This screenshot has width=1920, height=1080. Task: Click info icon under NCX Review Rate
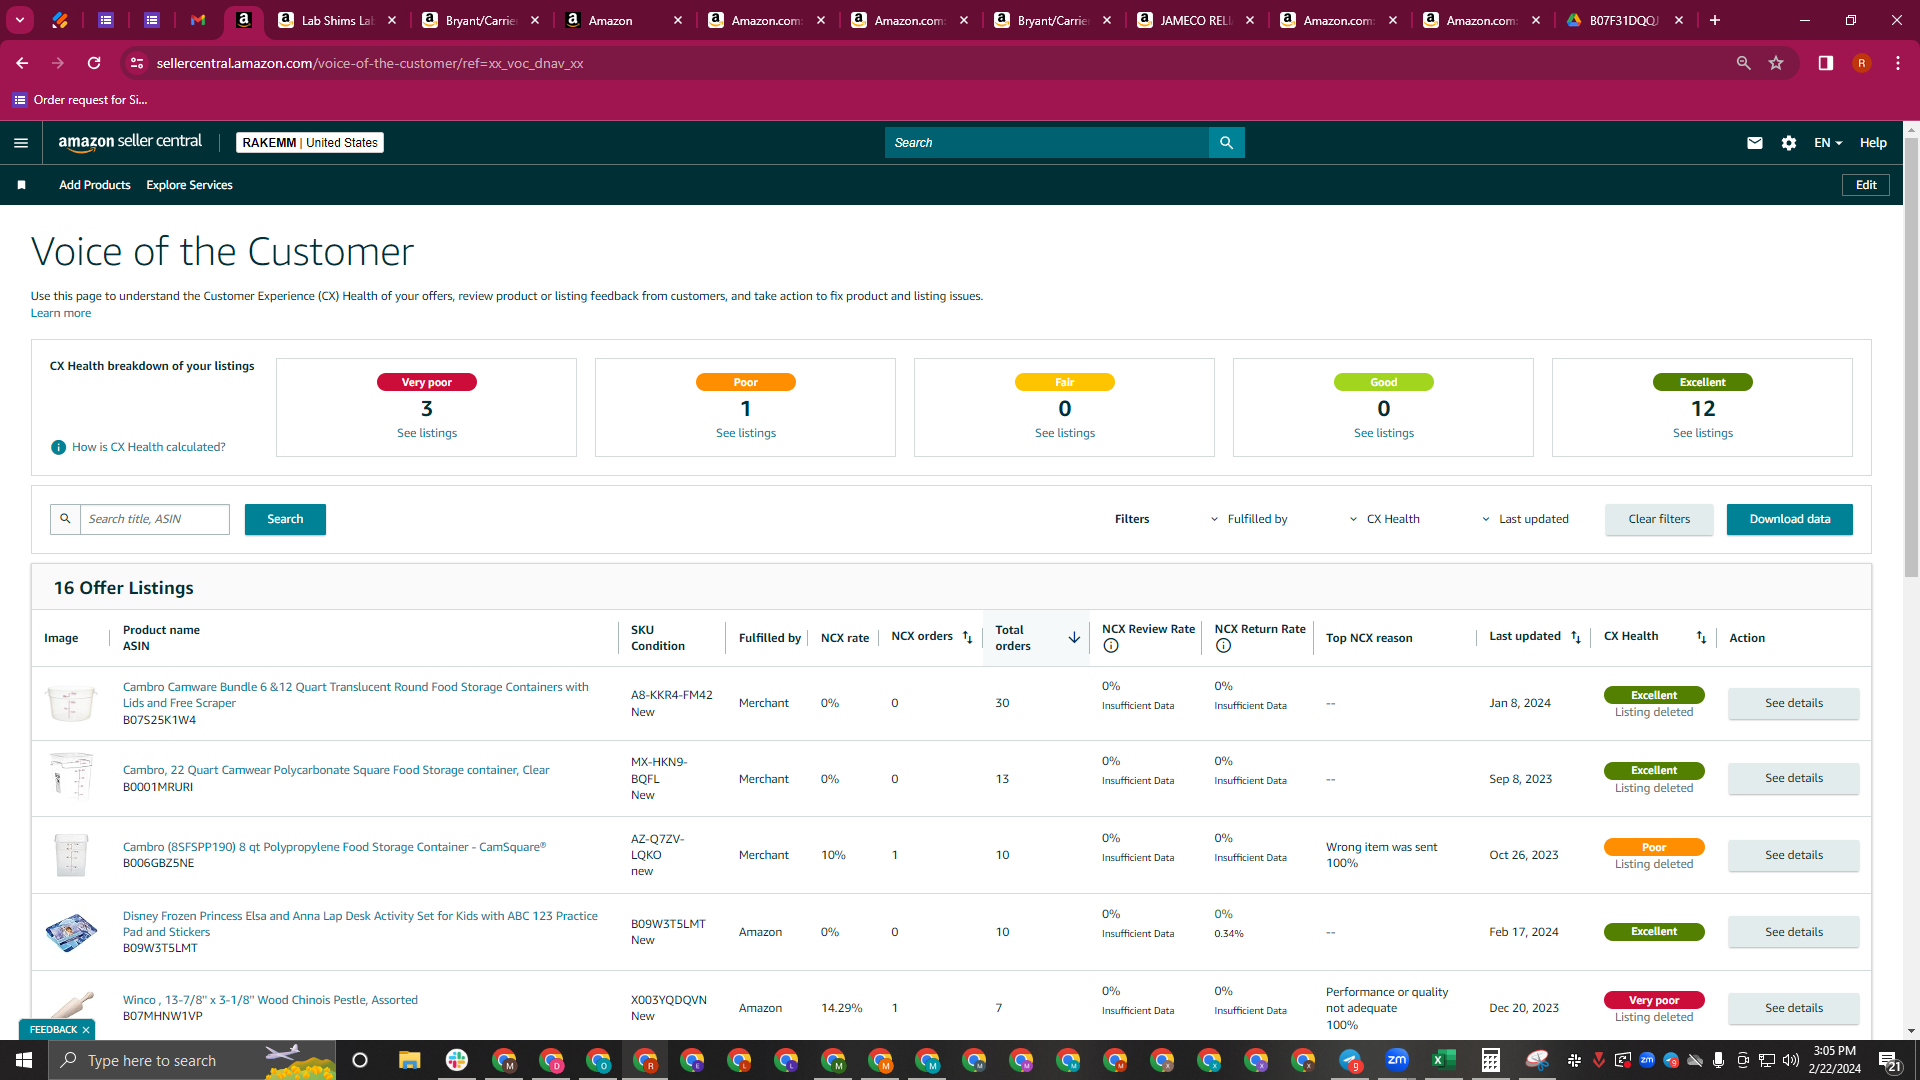click(x=1111, y=646)
